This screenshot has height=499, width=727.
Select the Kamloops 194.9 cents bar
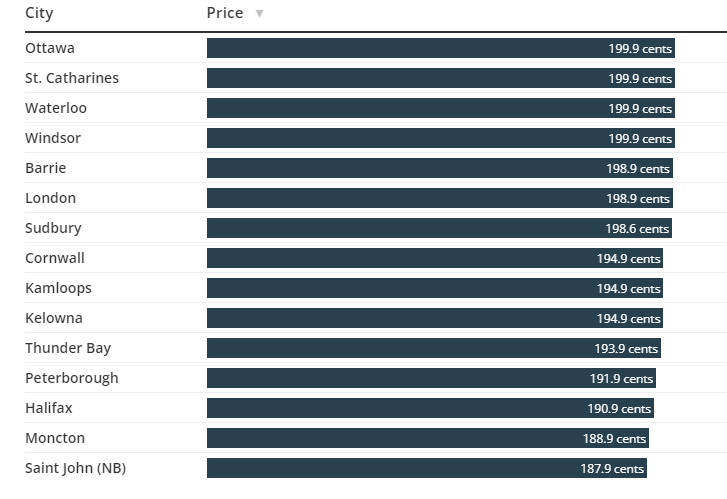(x=434, y=288)
